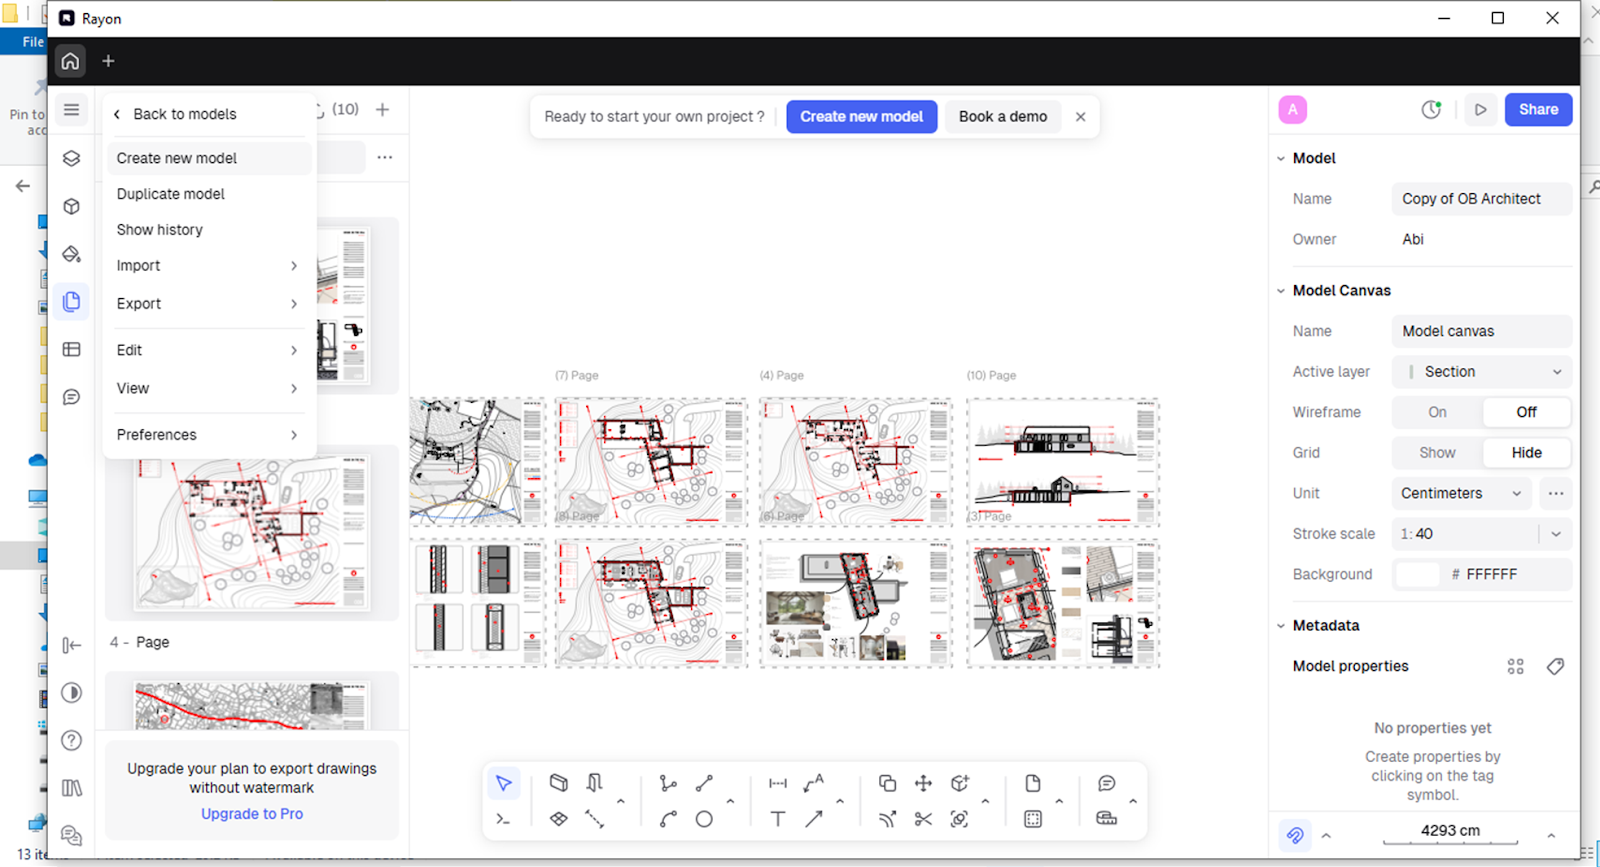Choose Duplicate model
The image size is (1600, 867).
point(209,194)
